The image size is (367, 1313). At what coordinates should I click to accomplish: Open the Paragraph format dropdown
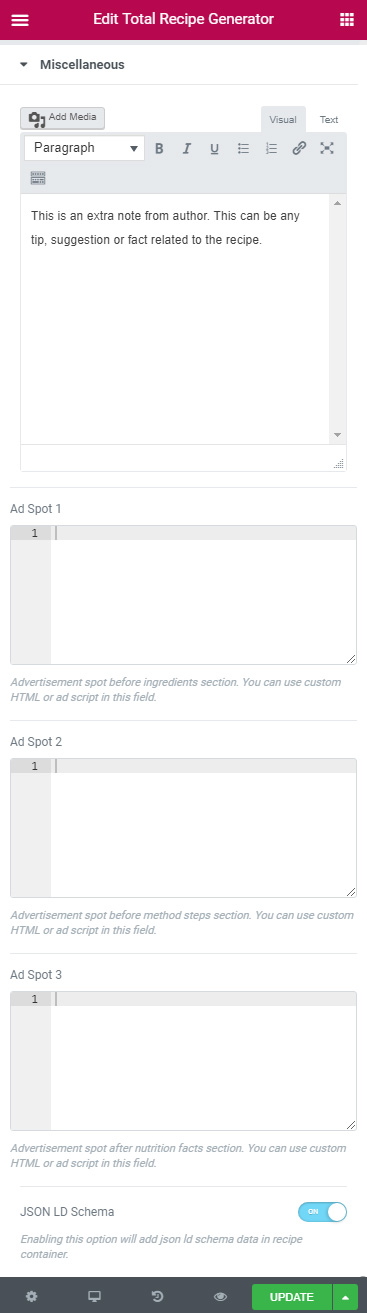click(84, 148)
